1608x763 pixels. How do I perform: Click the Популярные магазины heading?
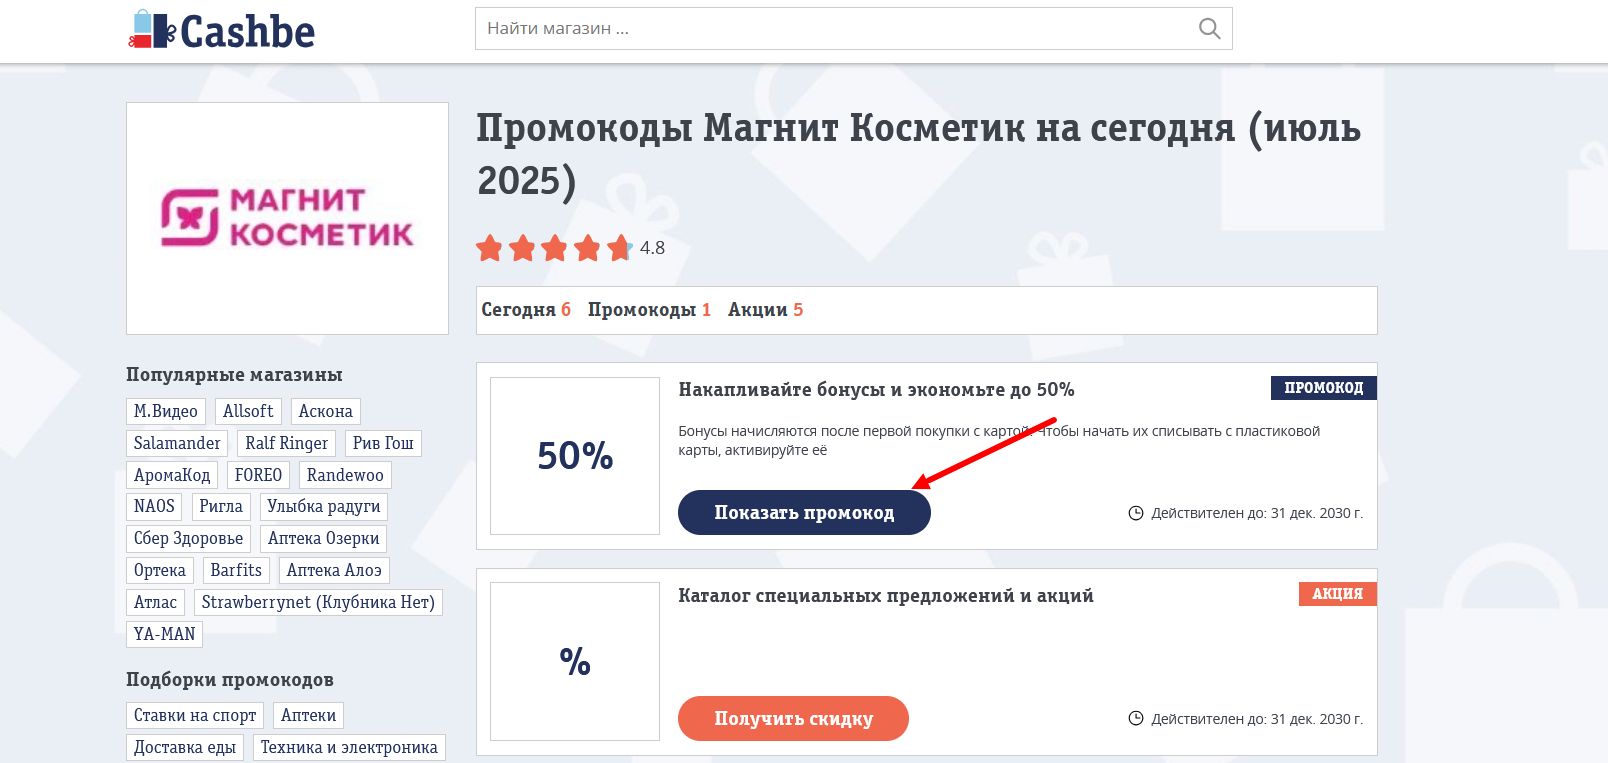(x=234, y=375)
